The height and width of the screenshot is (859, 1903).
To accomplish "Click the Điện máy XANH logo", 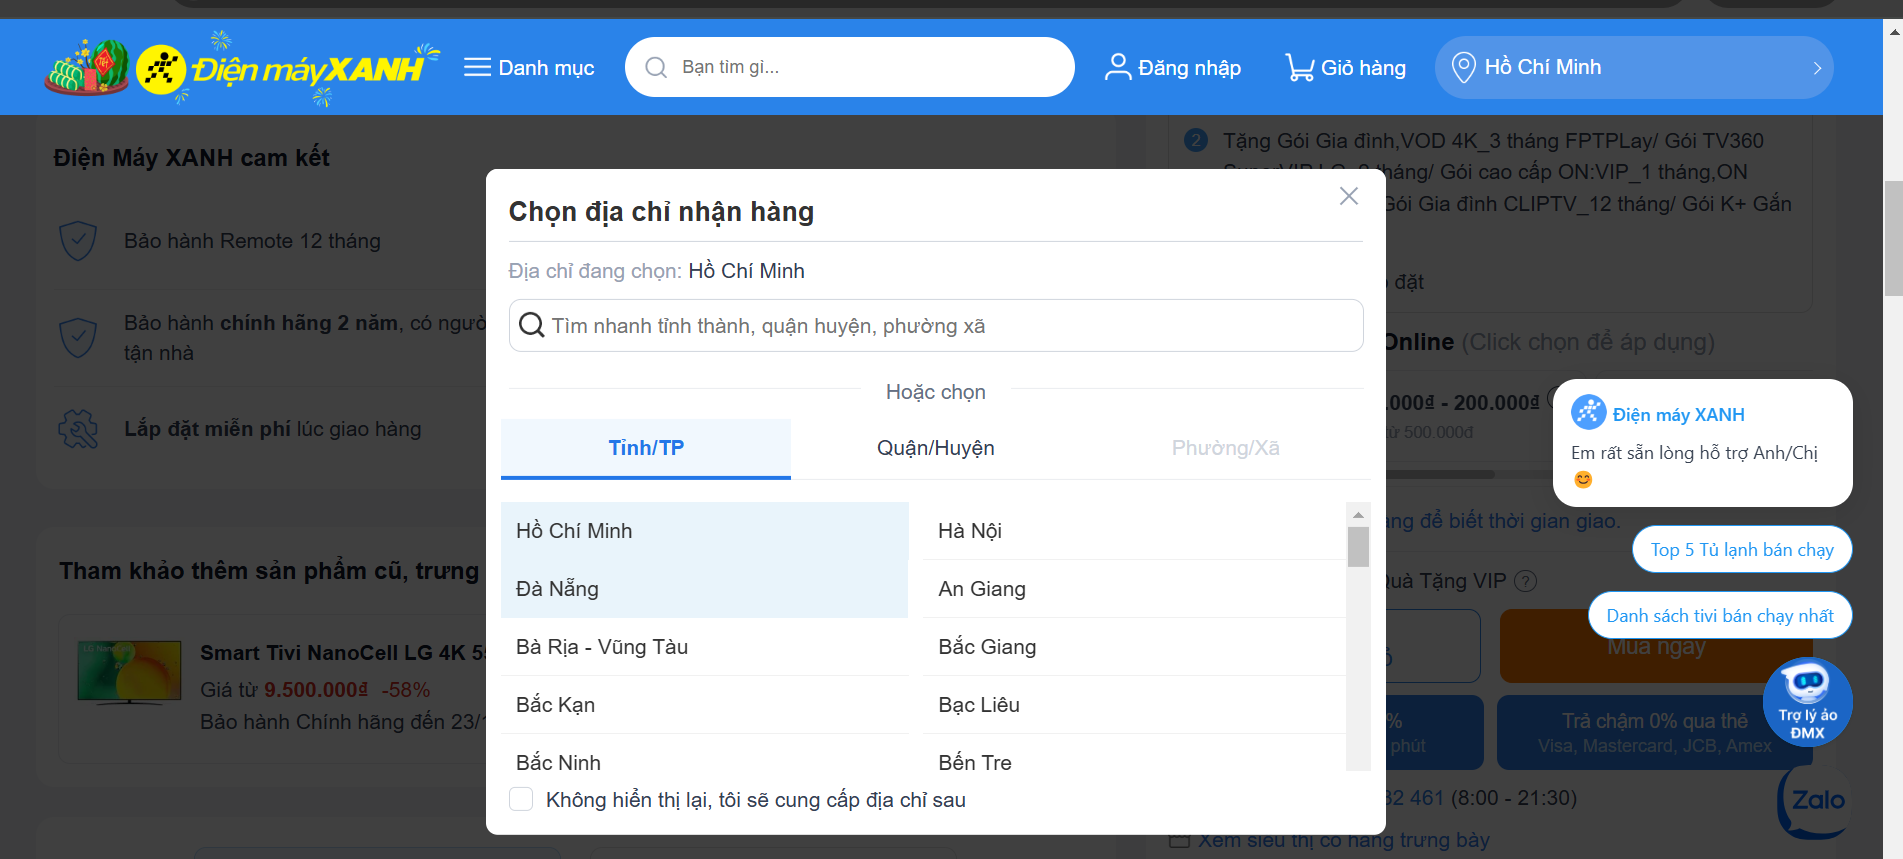I will (242, 68).
